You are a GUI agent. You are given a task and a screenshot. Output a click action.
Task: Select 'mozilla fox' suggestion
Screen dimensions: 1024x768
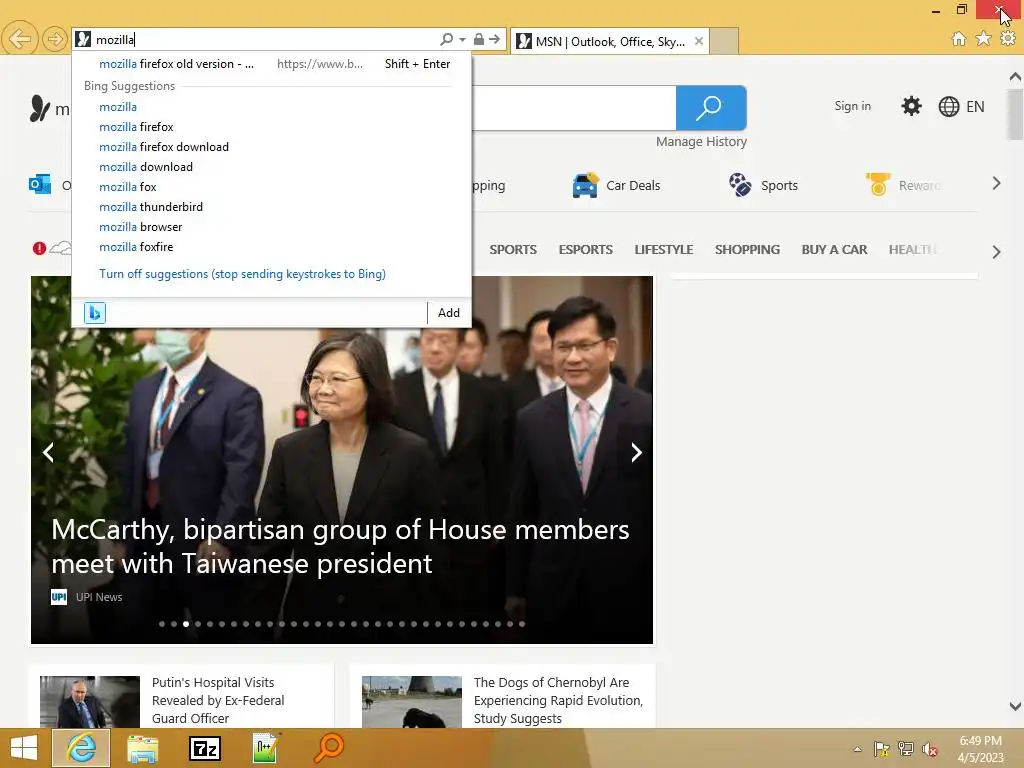click(x=128, y=187)
